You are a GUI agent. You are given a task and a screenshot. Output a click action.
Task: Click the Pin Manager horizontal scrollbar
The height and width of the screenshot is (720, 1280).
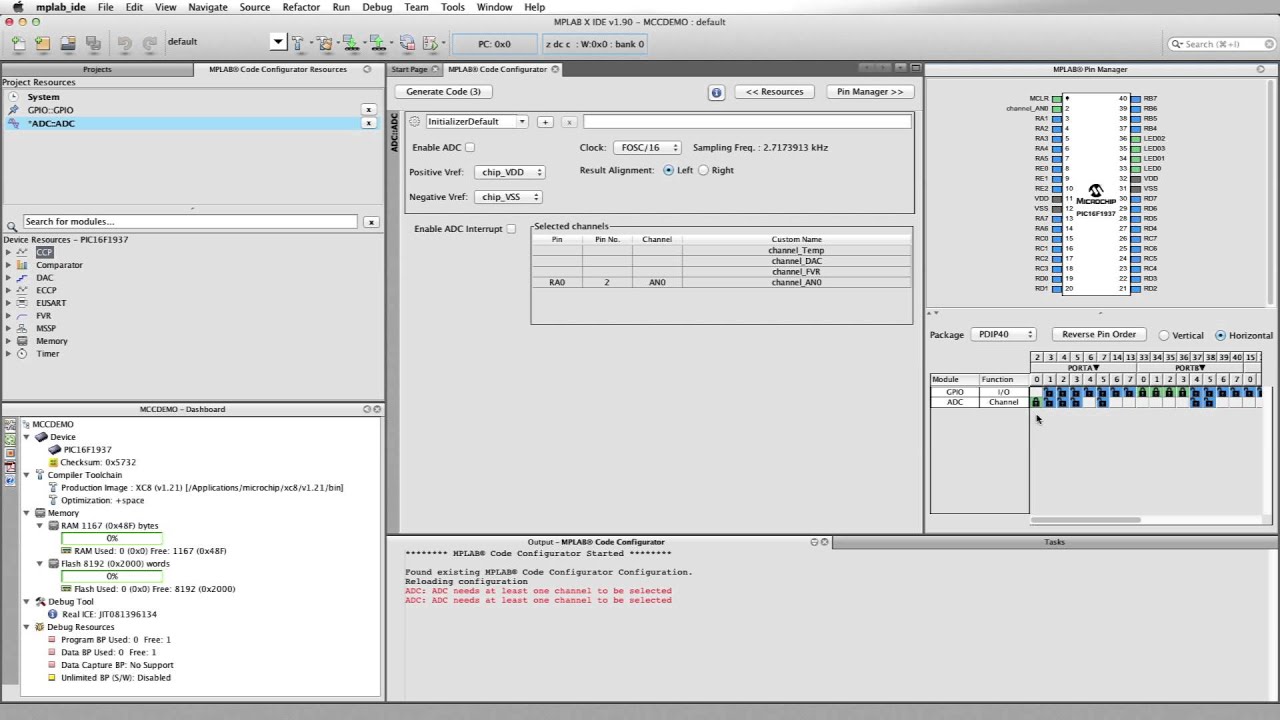(x=1085, y=520)
